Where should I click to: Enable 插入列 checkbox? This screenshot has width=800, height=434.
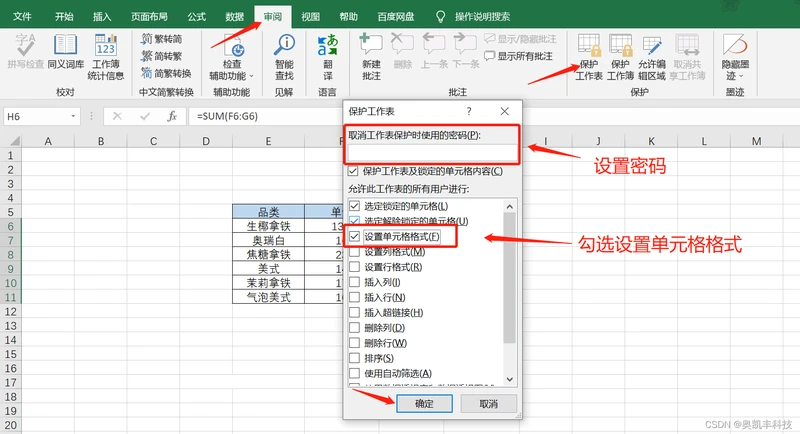355,282
